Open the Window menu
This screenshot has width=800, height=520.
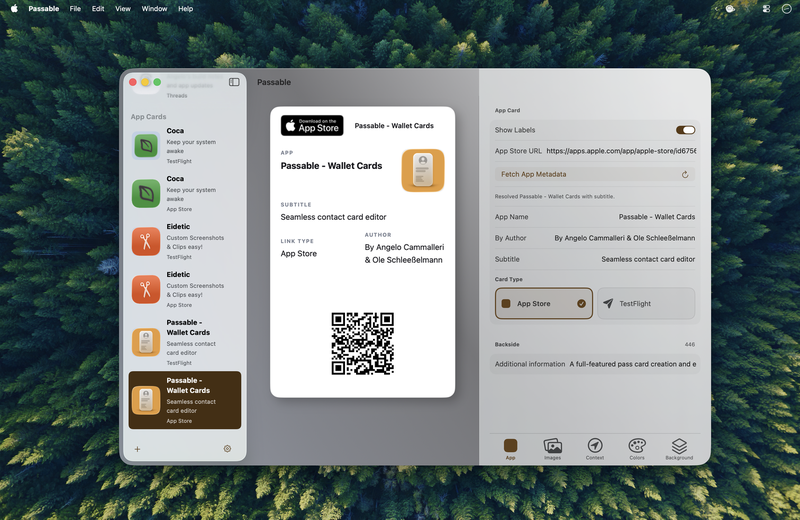(154, 9)
